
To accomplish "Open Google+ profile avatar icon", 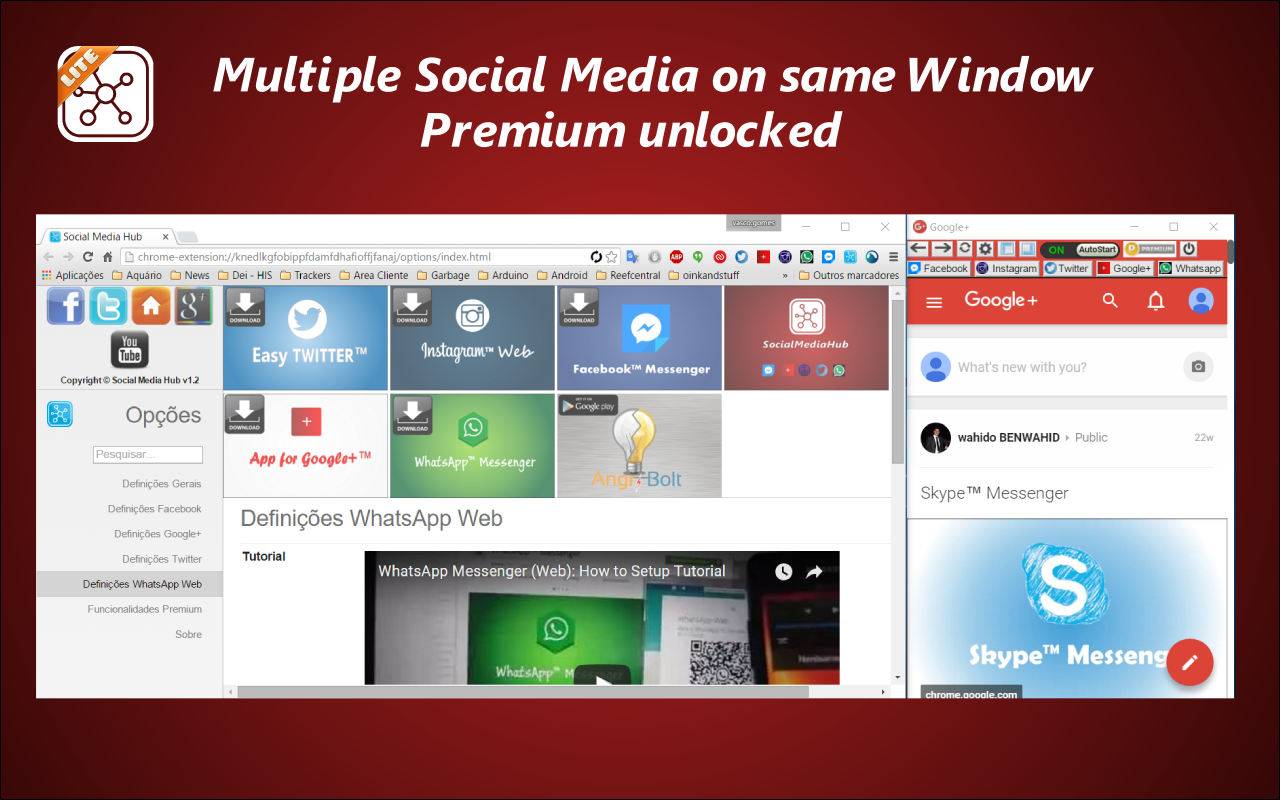I will [x=1201, y=300].
